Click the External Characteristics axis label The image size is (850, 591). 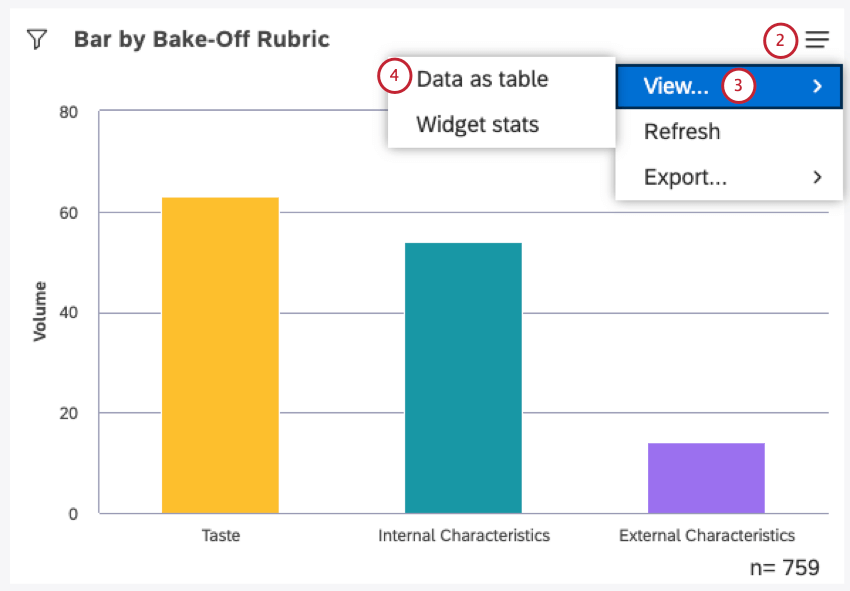[x=707, y=535]
